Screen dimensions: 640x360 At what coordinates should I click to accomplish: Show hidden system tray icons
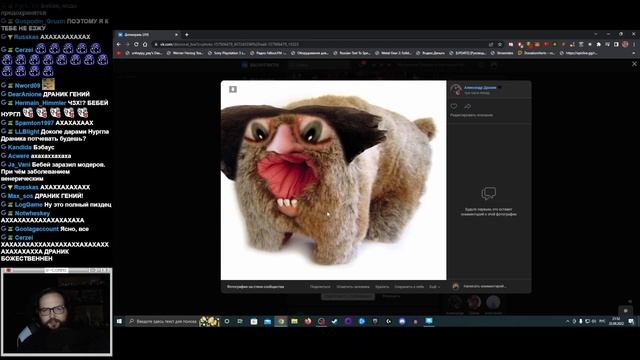pyautogui.click(x=567, y=322)
